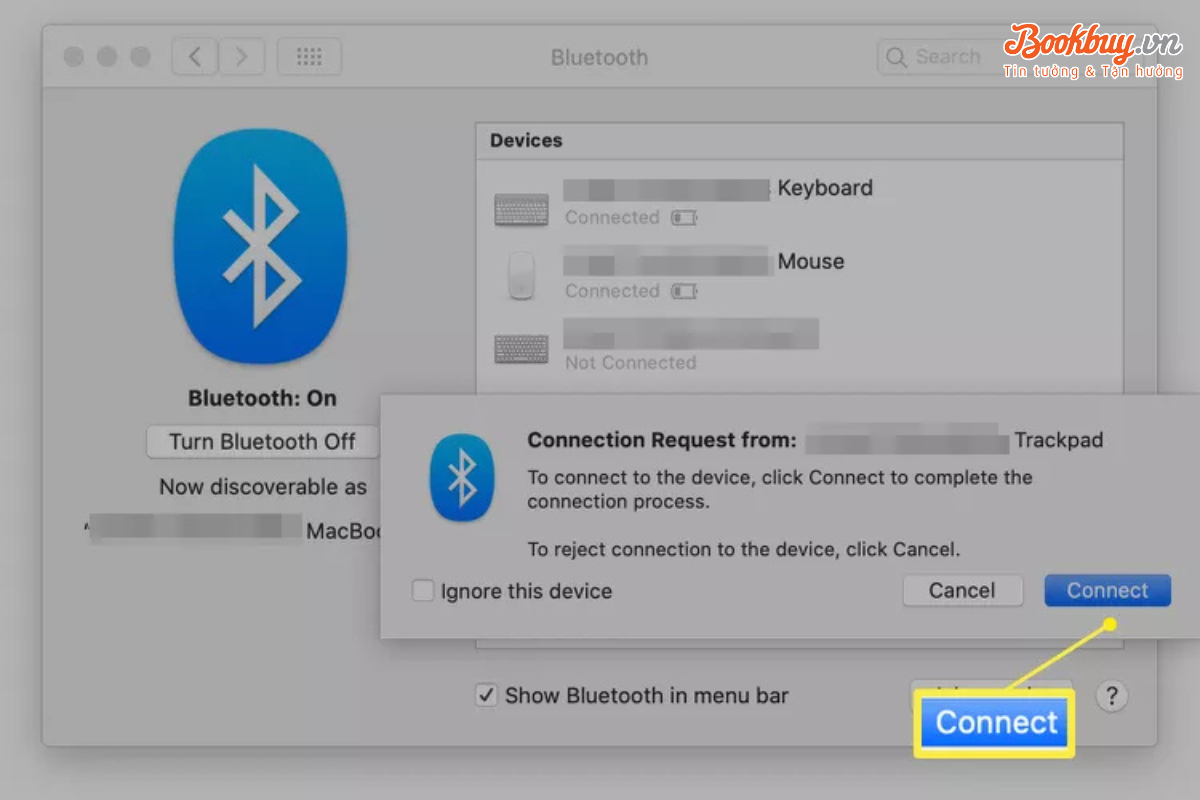Click the blue Connect button in the dialog
Viewport: 1200px width, 800px height.
[1107, 590]
